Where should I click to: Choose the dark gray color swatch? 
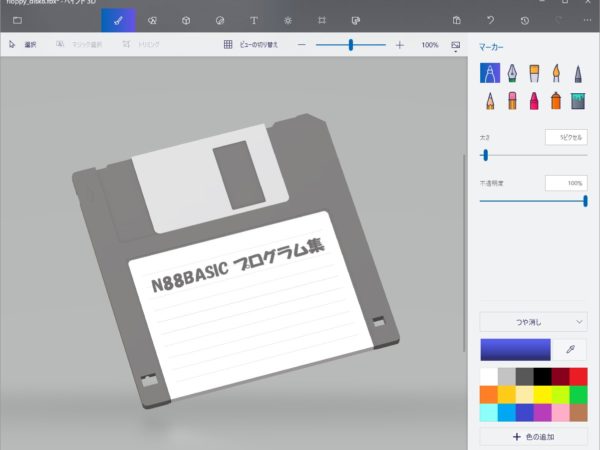[x=525, y=377]
